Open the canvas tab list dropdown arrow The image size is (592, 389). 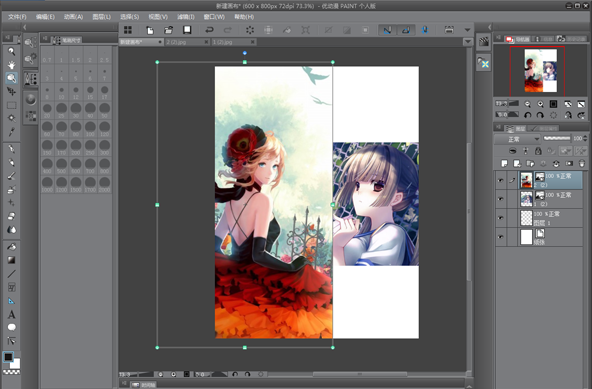click(467, 42)
